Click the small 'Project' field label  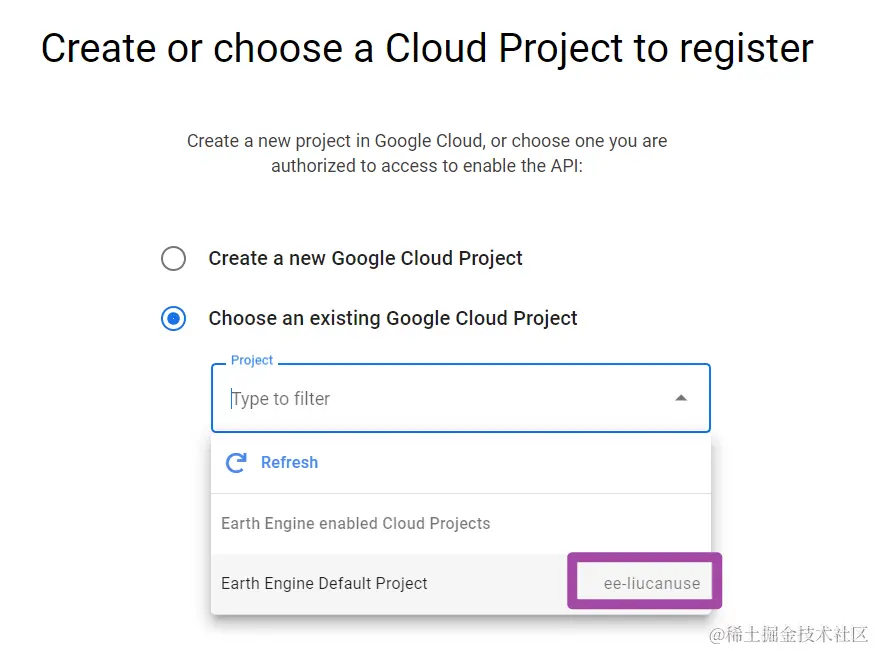tap(252, 360)
